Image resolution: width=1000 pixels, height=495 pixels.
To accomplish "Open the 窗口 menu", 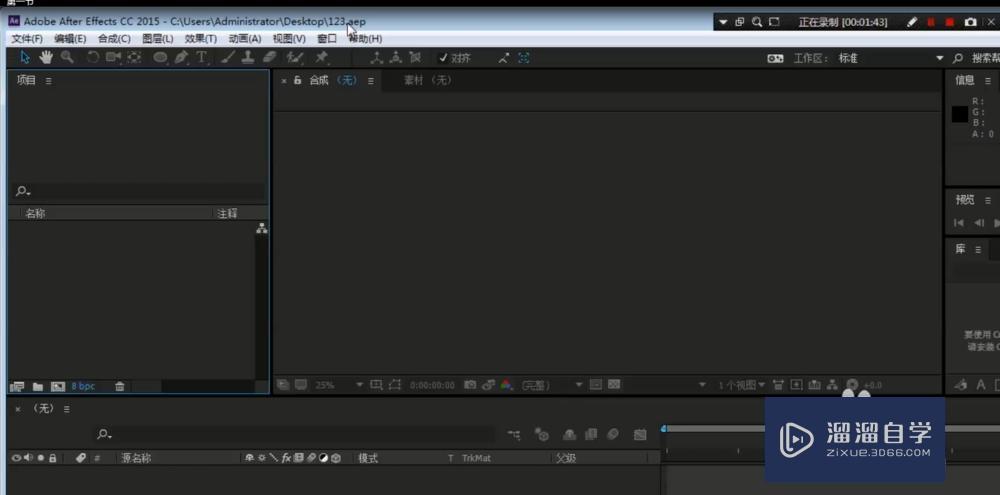I will [x=327, y=39].
